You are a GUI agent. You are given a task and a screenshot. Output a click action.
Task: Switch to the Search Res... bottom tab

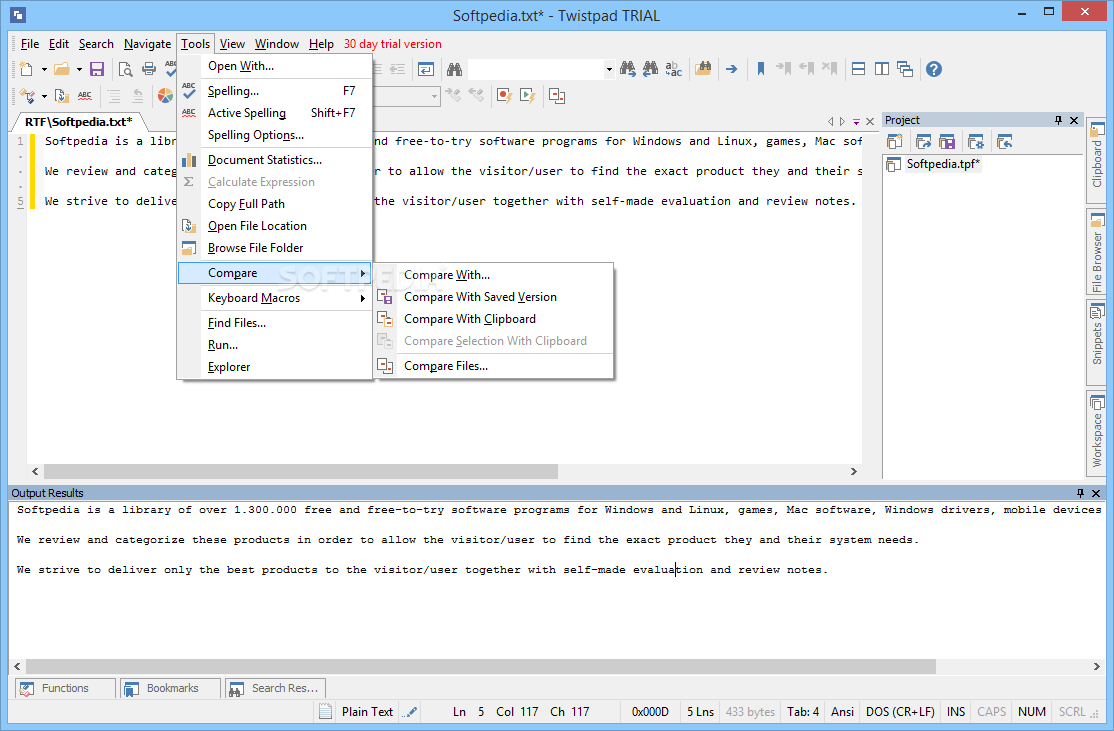pyautogui.click(x=275, y=688)
